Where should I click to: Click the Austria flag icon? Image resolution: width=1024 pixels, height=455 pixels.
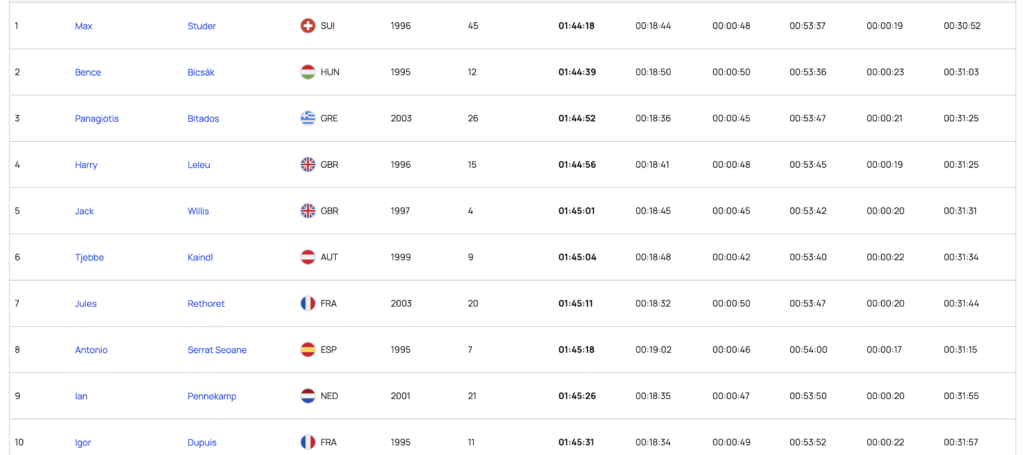(308, 257)
